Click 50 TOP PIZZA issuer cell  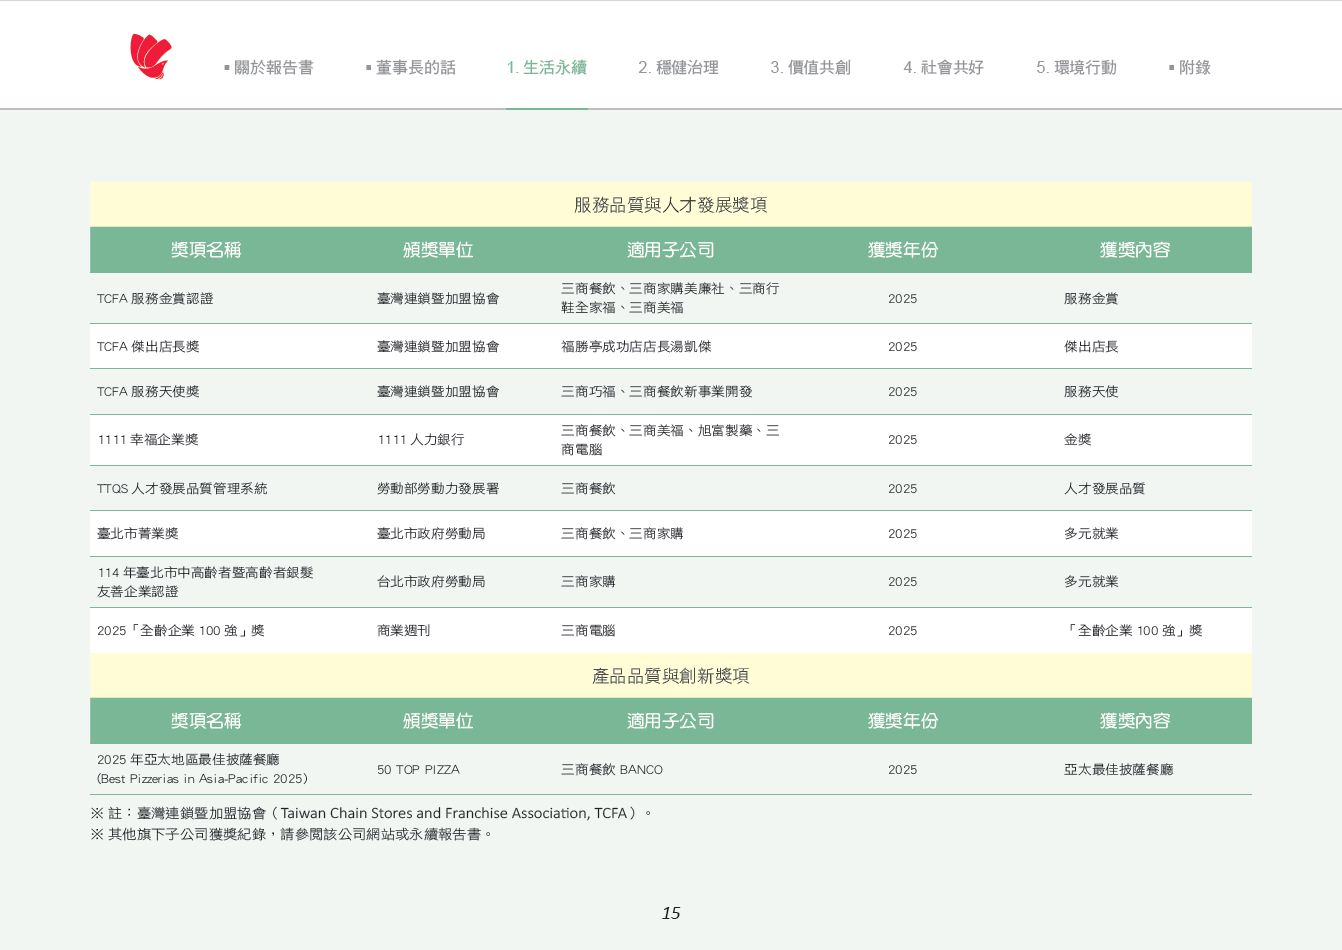[x=418, y=770]
